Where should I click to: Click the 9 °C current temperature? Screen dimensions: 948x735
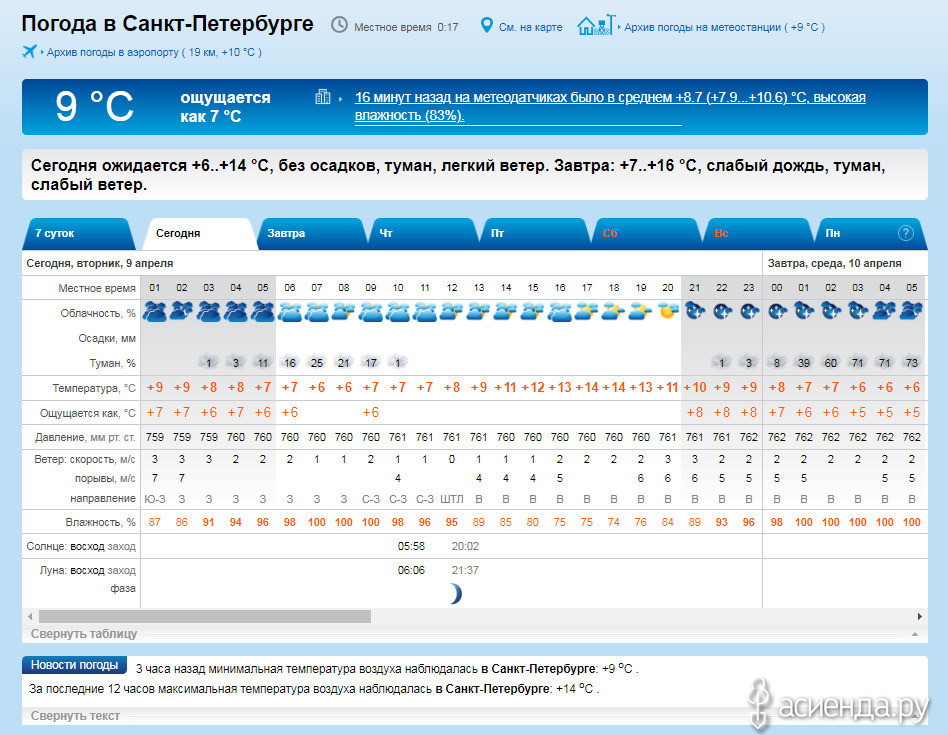(x=94, y=106)
